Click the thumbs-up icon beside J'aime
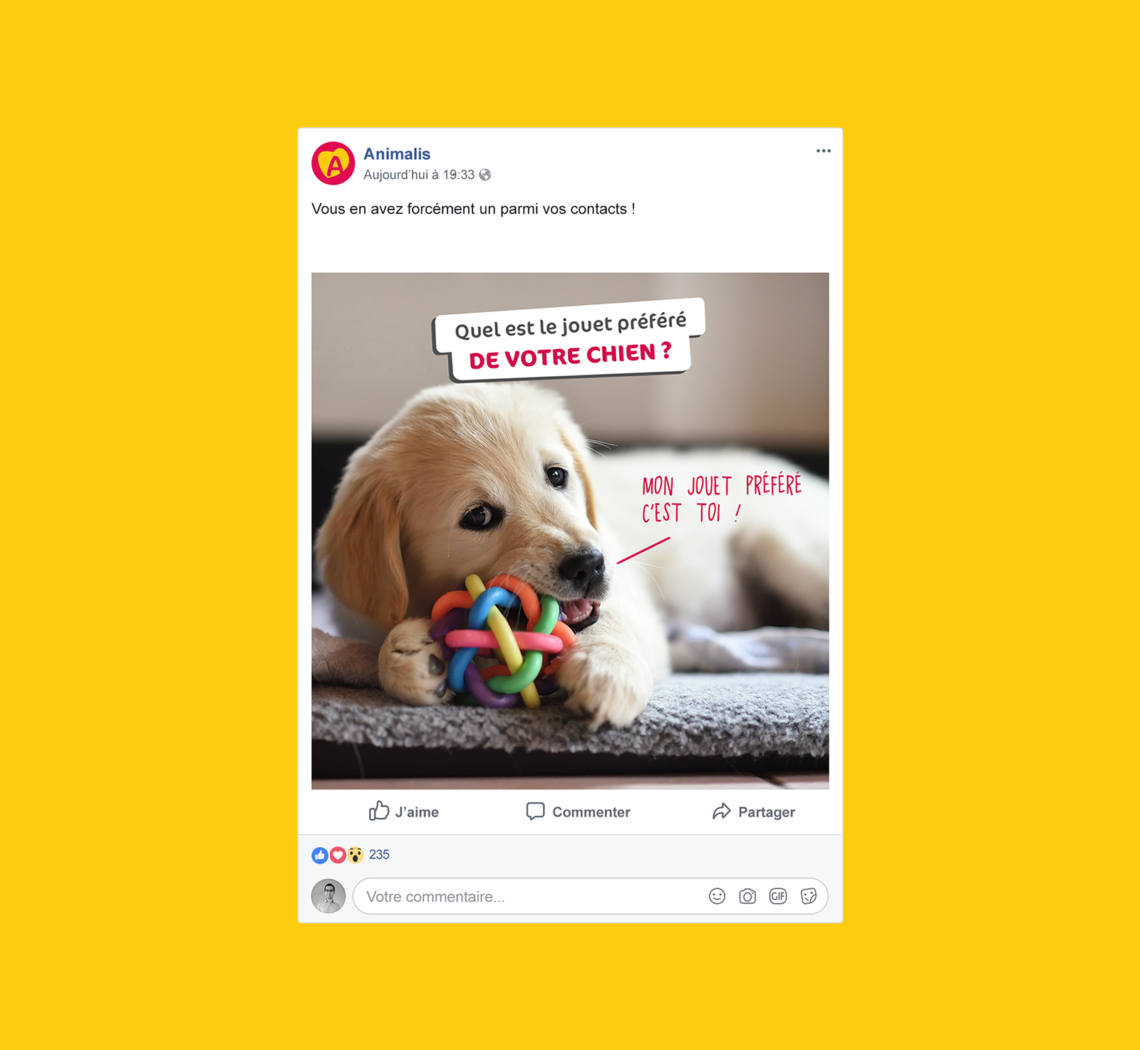The height and width of the screenshot is (1050, 1140). (379, 811)
